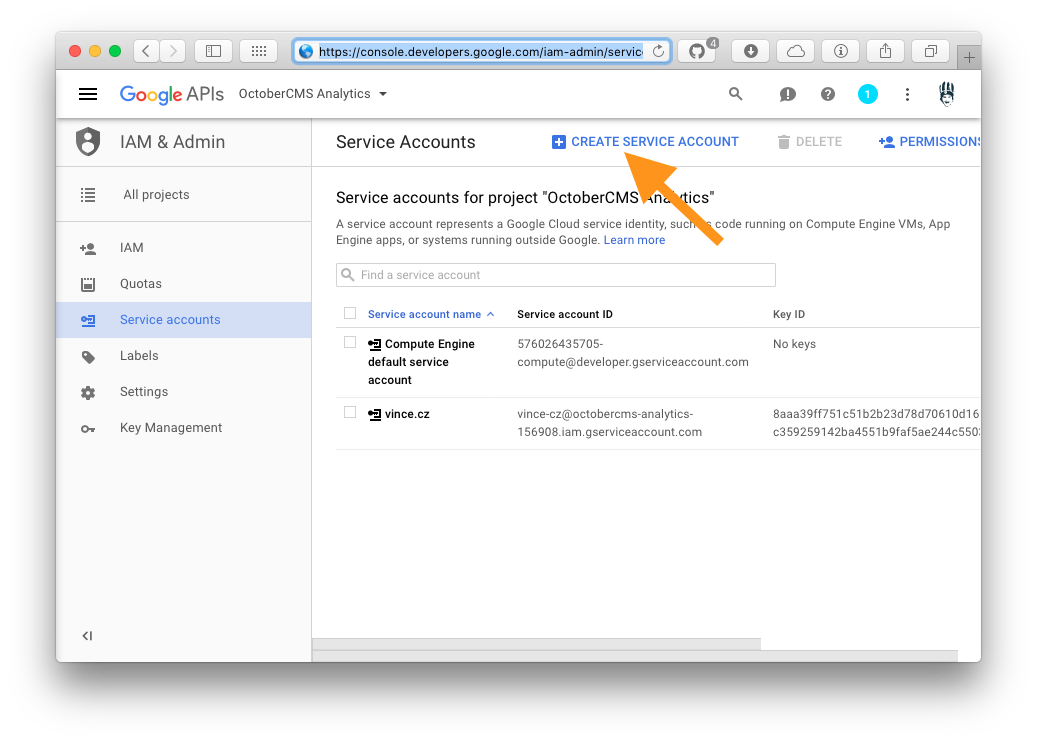
Task: Click the compute@developer.gserviceaccount.com ID
Action: pos(633,353)
